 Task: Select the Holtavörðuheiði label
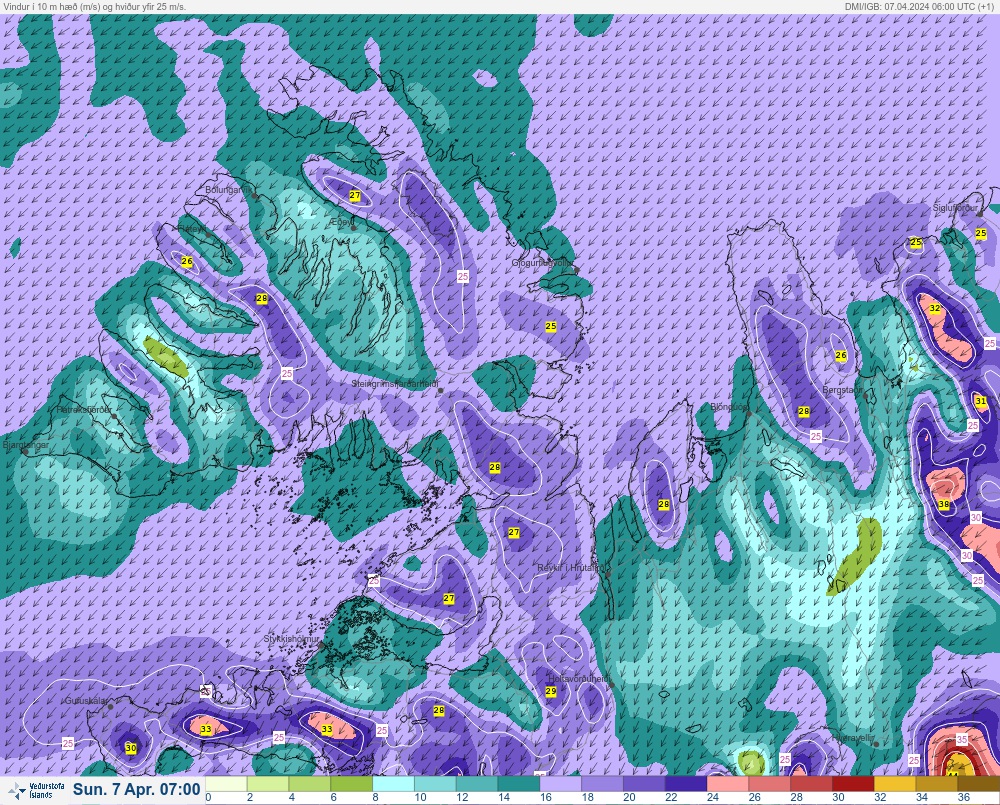click(x=579, y=679)
